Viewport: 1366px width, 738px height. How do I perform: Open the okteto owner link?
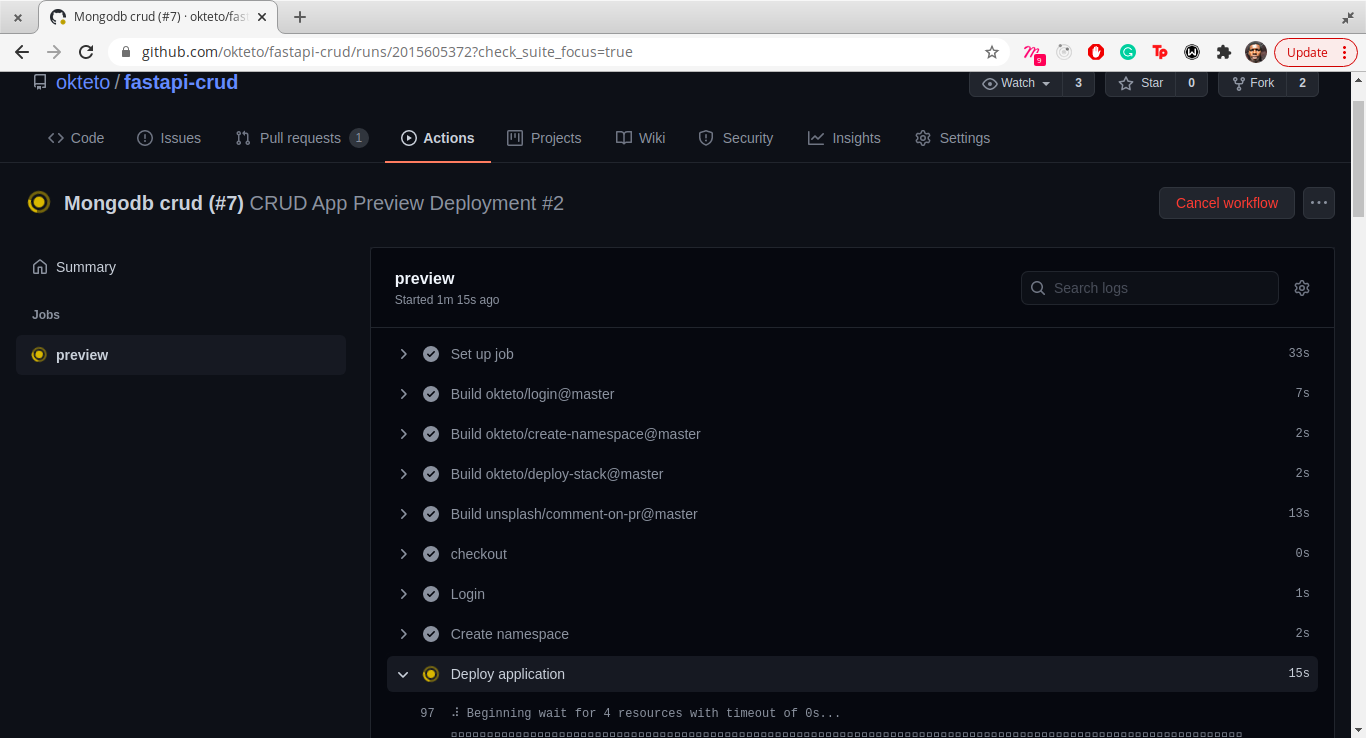pyautogui.click(x=83, y=82)
